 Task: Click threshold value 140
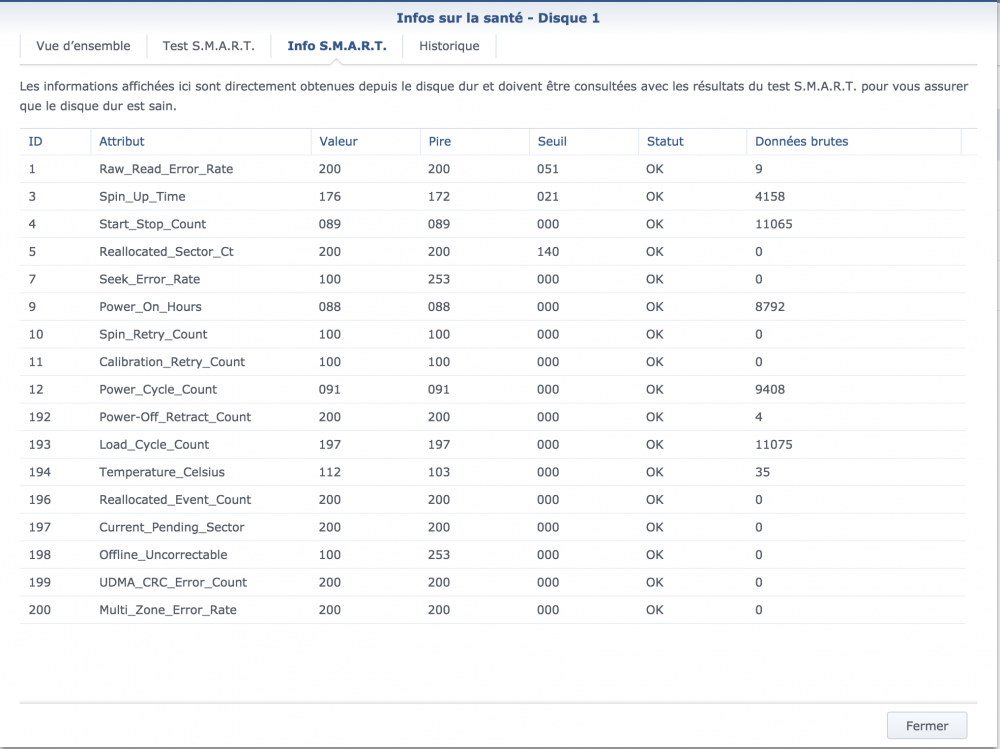(548, 251)
